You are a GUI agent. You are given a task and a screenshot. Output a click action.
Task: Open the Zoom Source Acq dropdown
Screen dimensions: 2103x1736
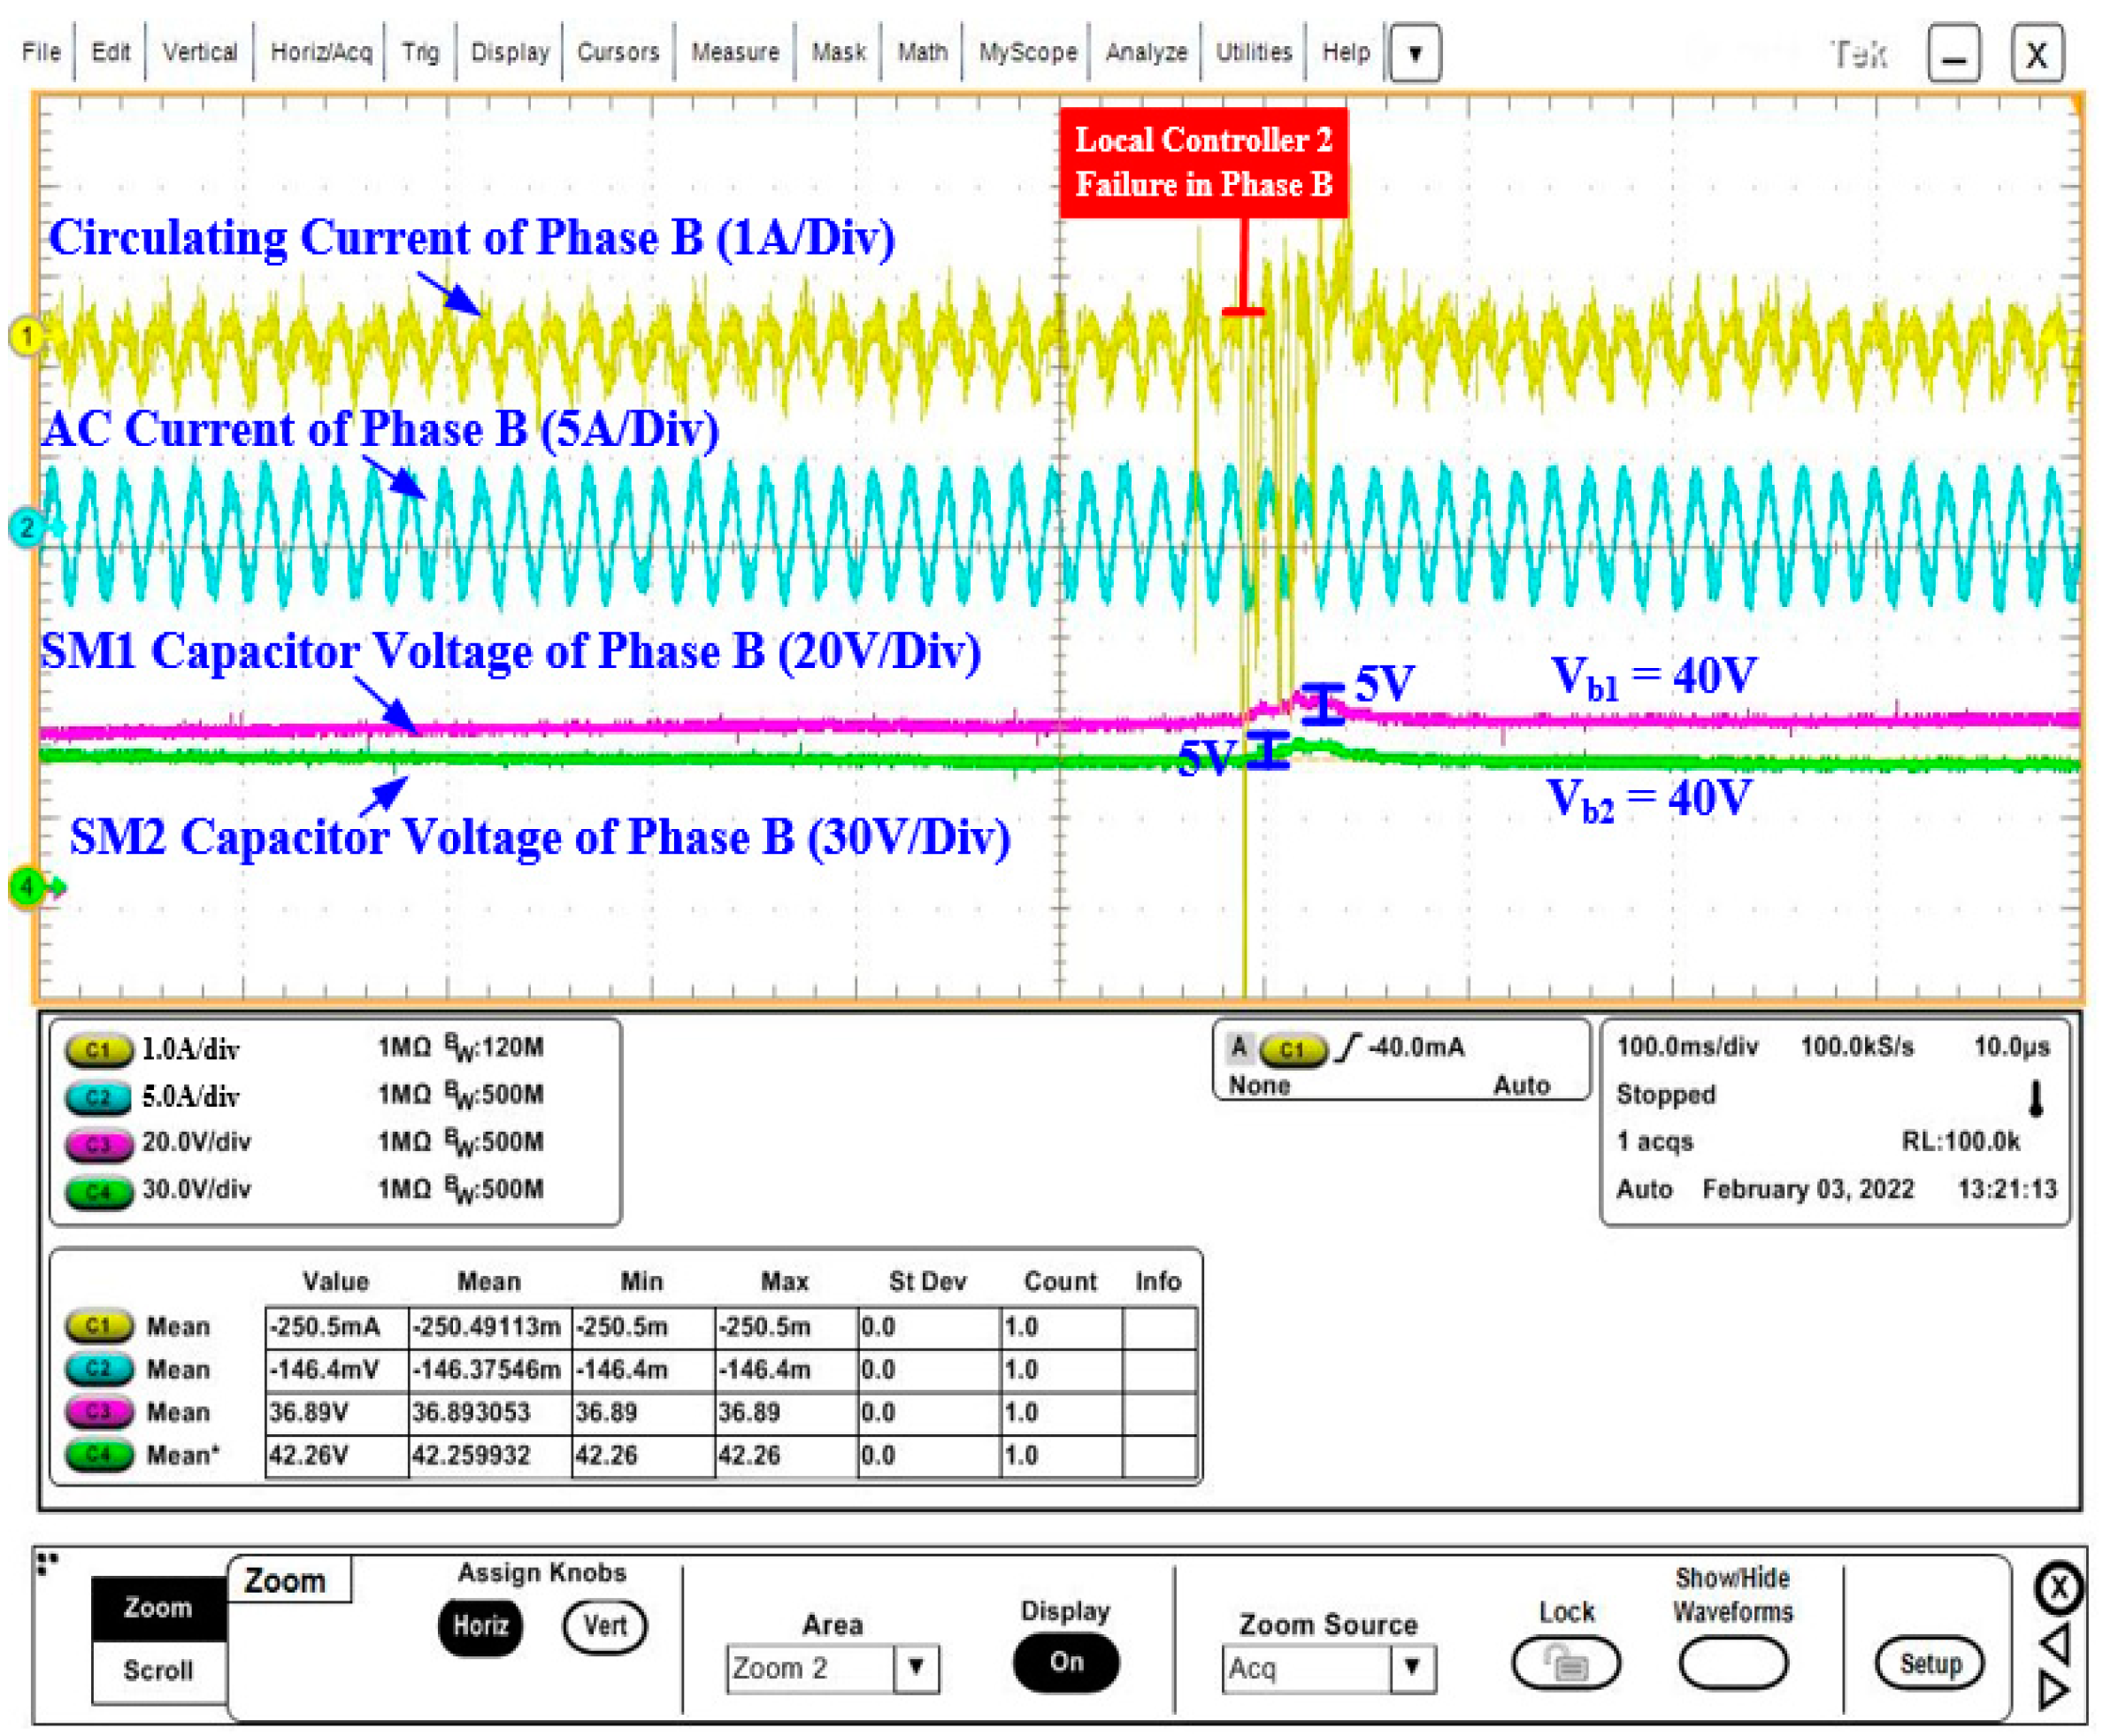pyautogui.click(x=1412, y=1667)
